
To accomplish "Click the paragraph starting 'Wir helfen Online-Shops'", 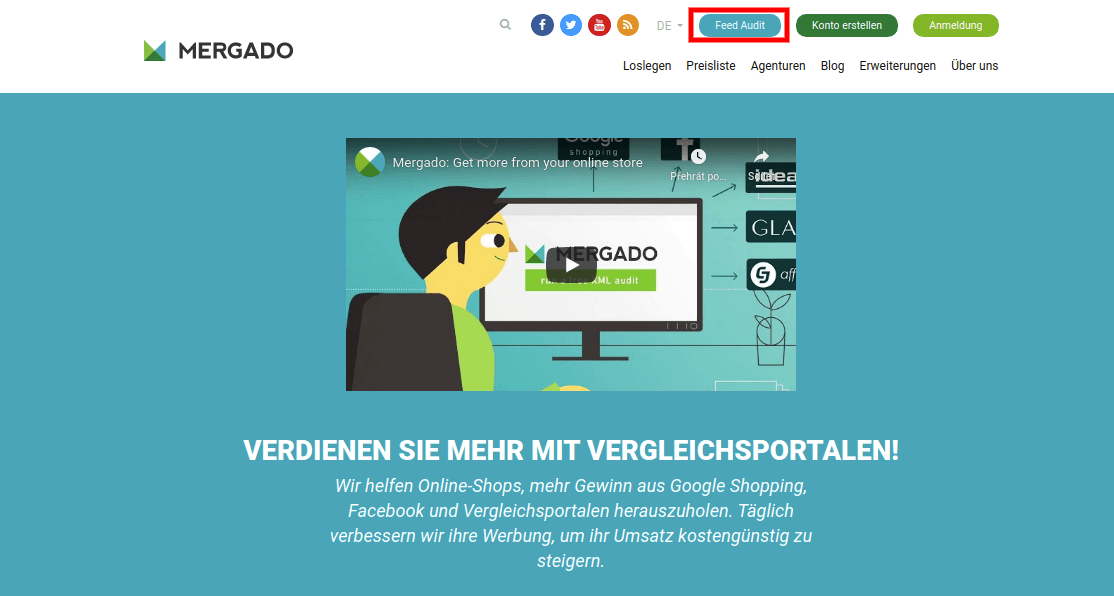I will [571, 524].
